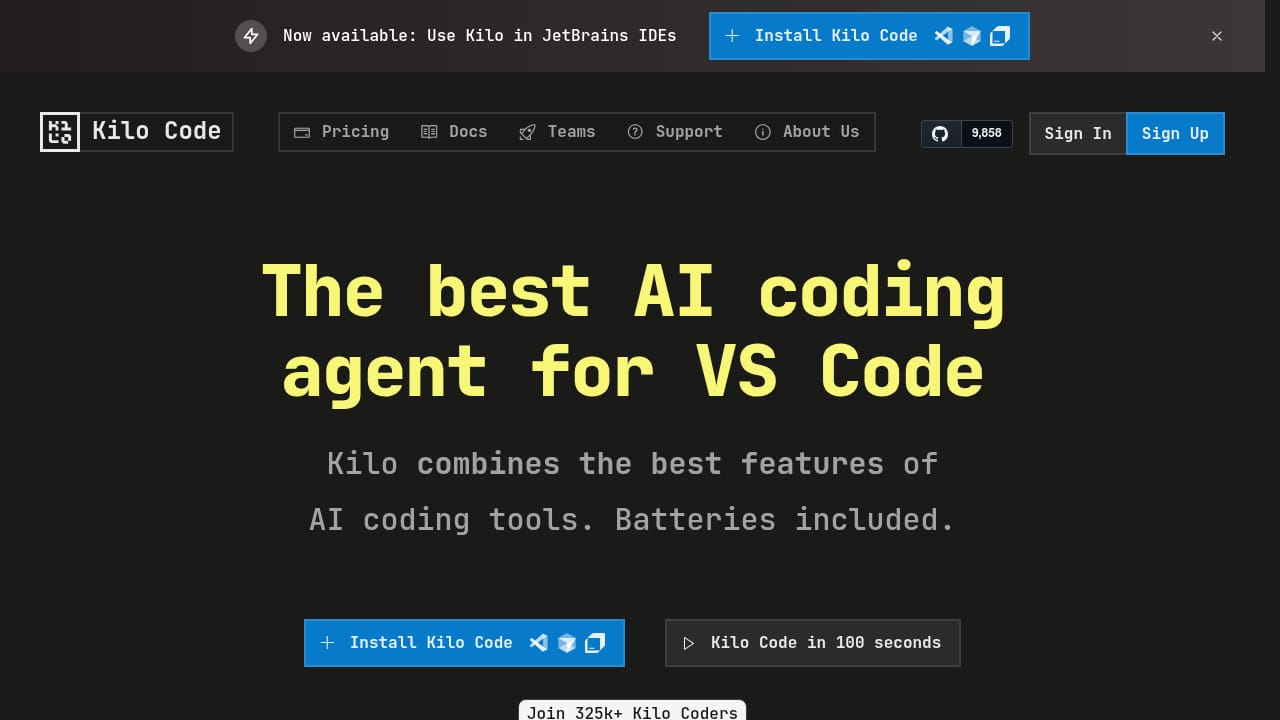Click the VS Code icon on hero install button

tap(538, 643)
